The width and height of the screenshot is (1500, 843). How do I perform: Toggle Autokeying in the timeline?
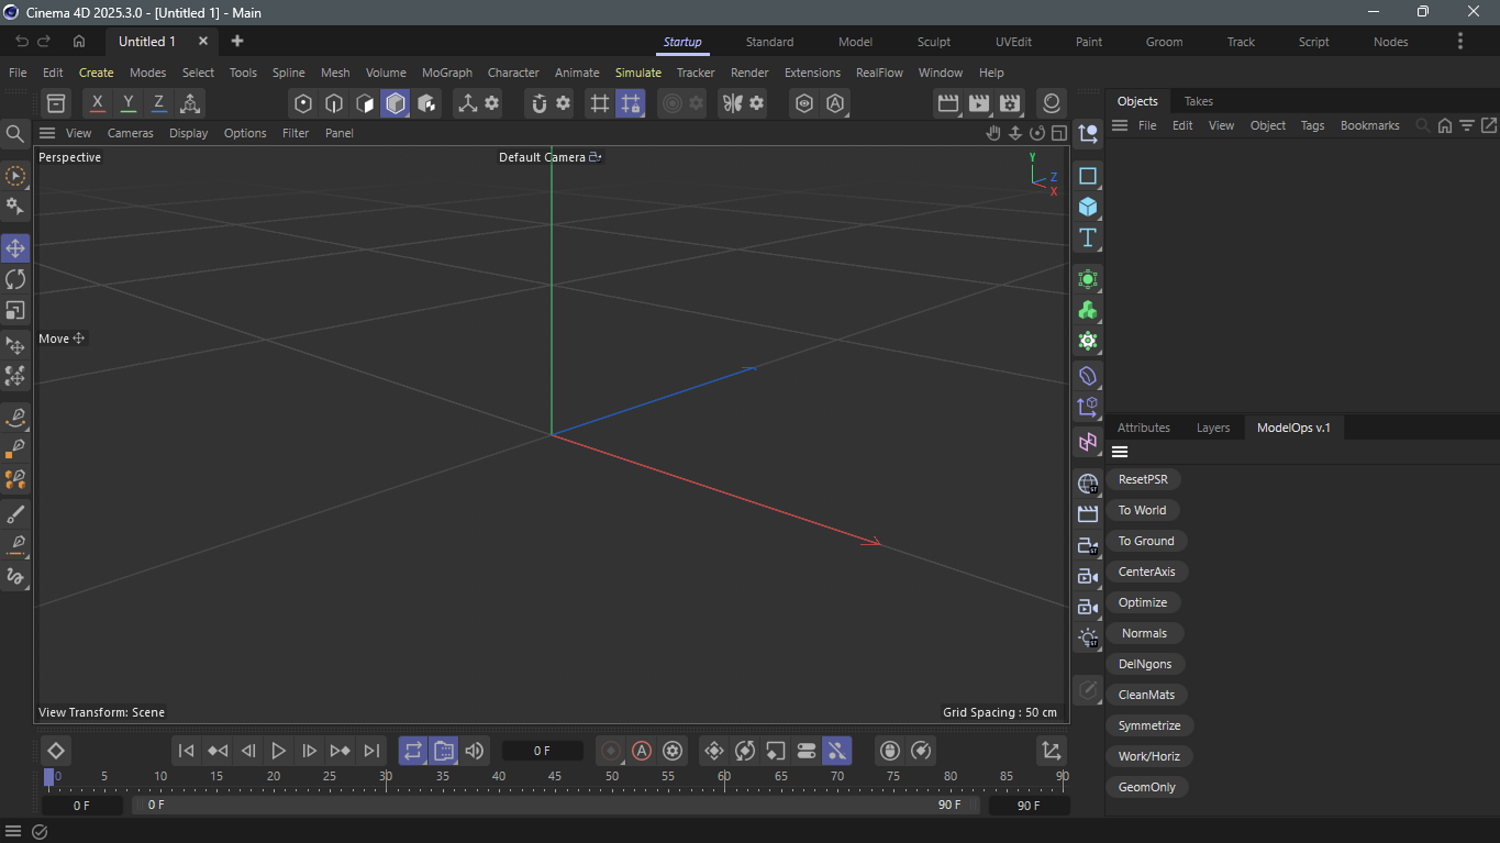point(642,751)
